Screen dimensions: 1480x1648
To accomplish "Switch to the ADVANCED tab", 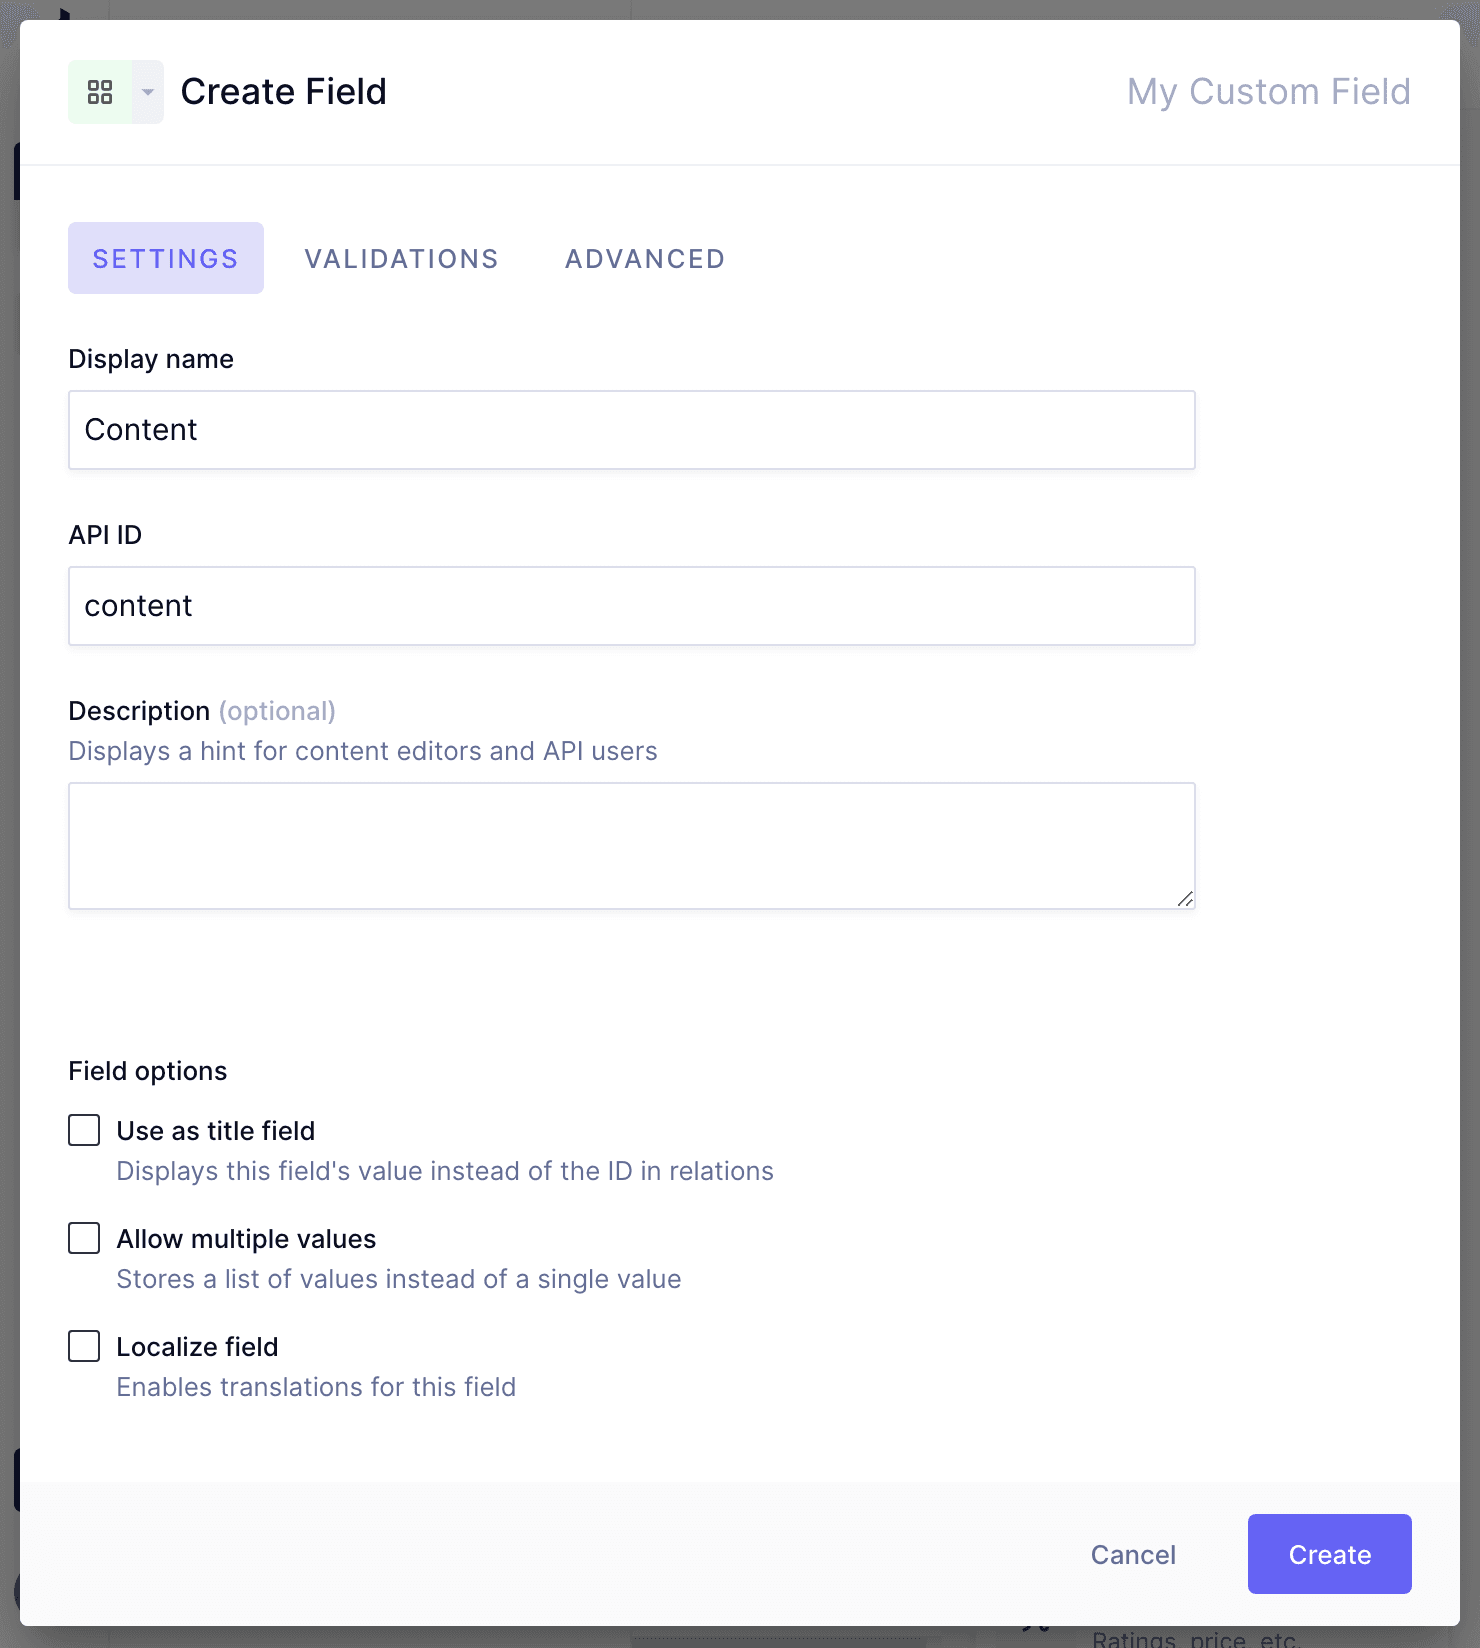I will point(644,258).
